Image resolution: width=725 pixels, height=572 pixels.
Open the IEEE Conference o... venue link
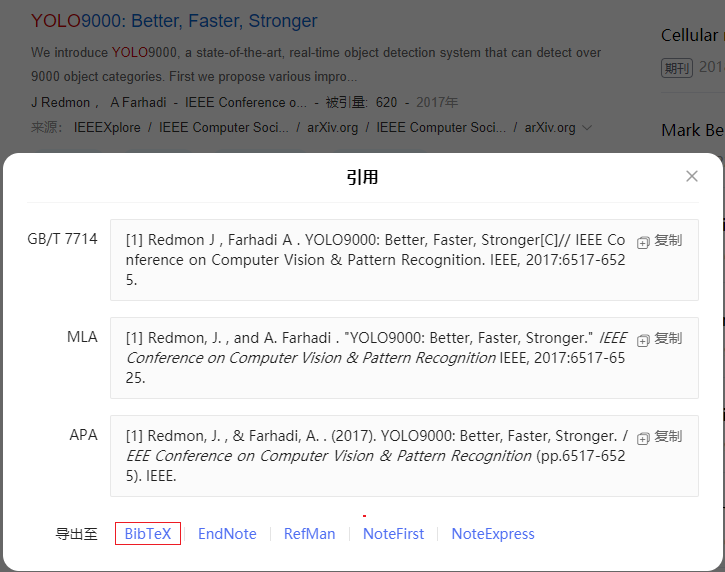(x=246, y=102)
